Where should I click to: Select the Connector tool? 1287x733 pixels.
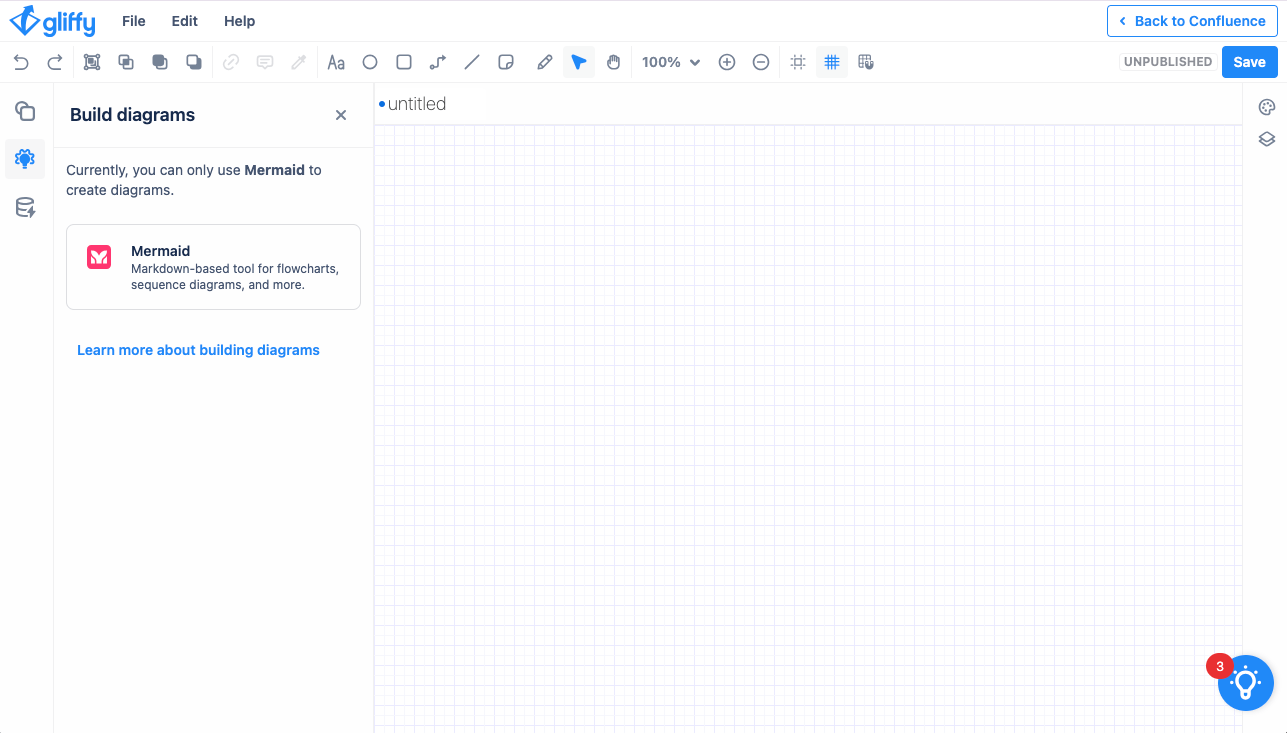tap(438, 62)
